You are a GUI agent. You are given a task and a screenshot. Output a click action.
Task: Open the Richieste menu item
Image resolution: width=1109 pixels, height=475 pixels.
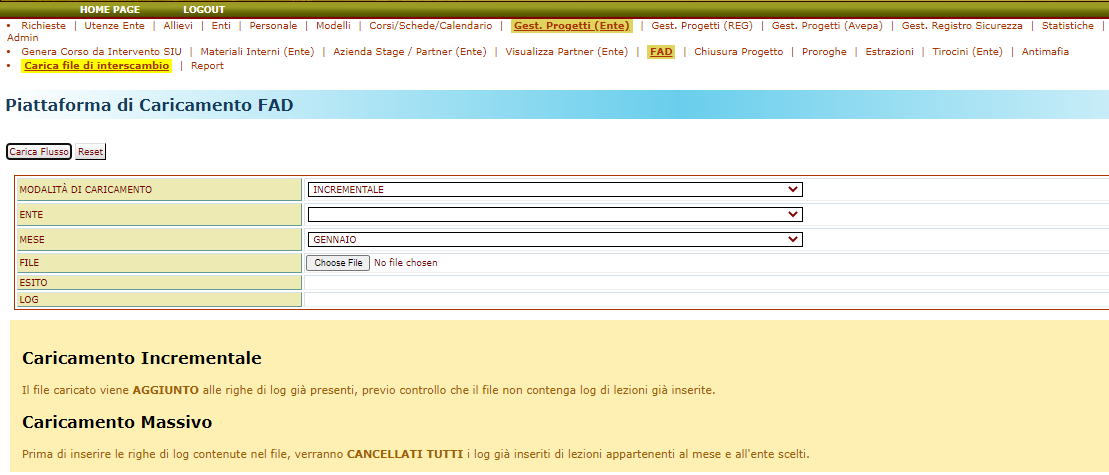tap(43, 25)
